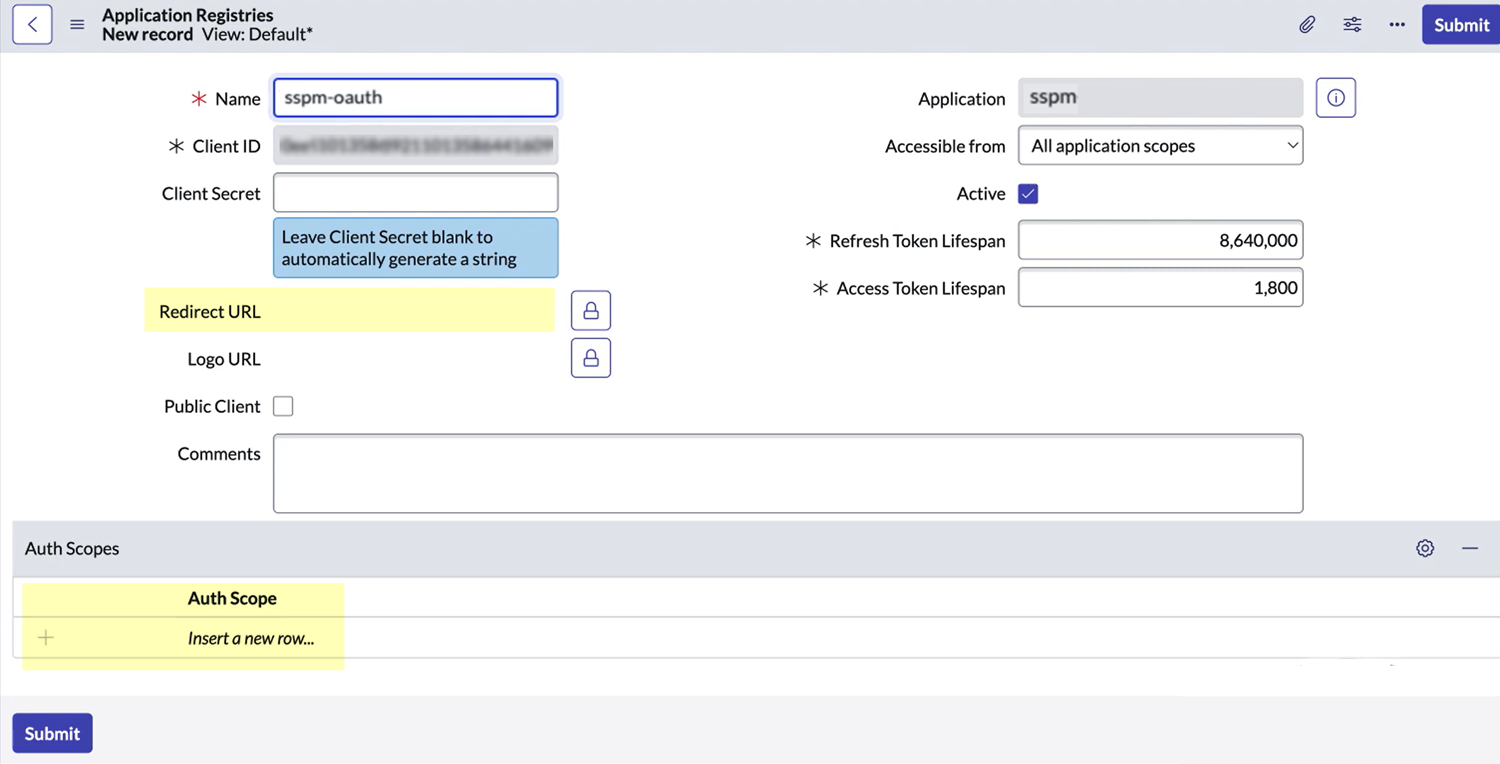Open the personalize form sliders icon
Screen dimensions: 1500x764
point(1352,25)
